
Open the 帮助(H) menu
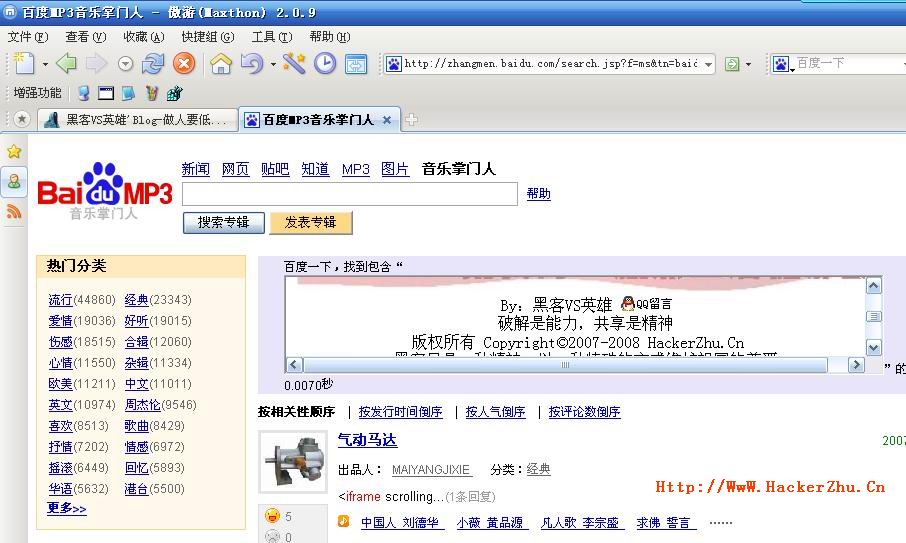[329, 37]
